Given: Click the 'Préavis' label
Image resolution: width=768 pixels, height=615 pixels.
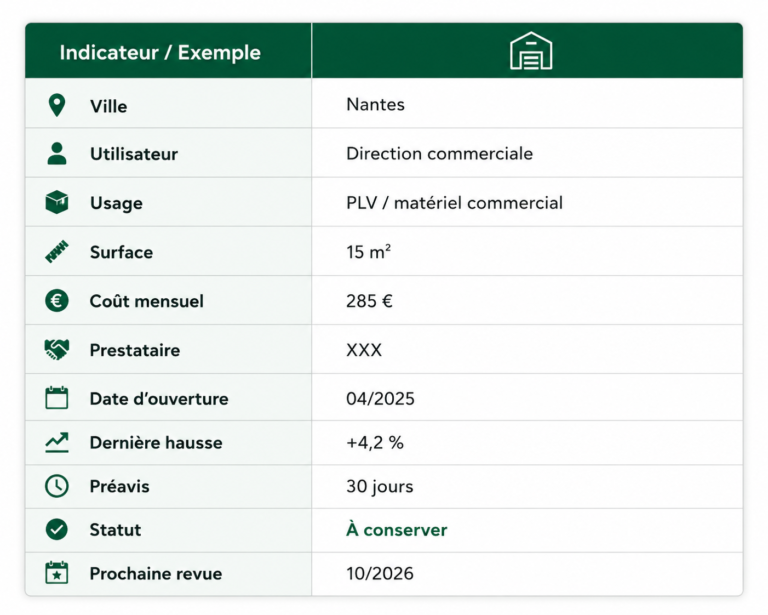Looking at the screenshot, I should [120, 486].
